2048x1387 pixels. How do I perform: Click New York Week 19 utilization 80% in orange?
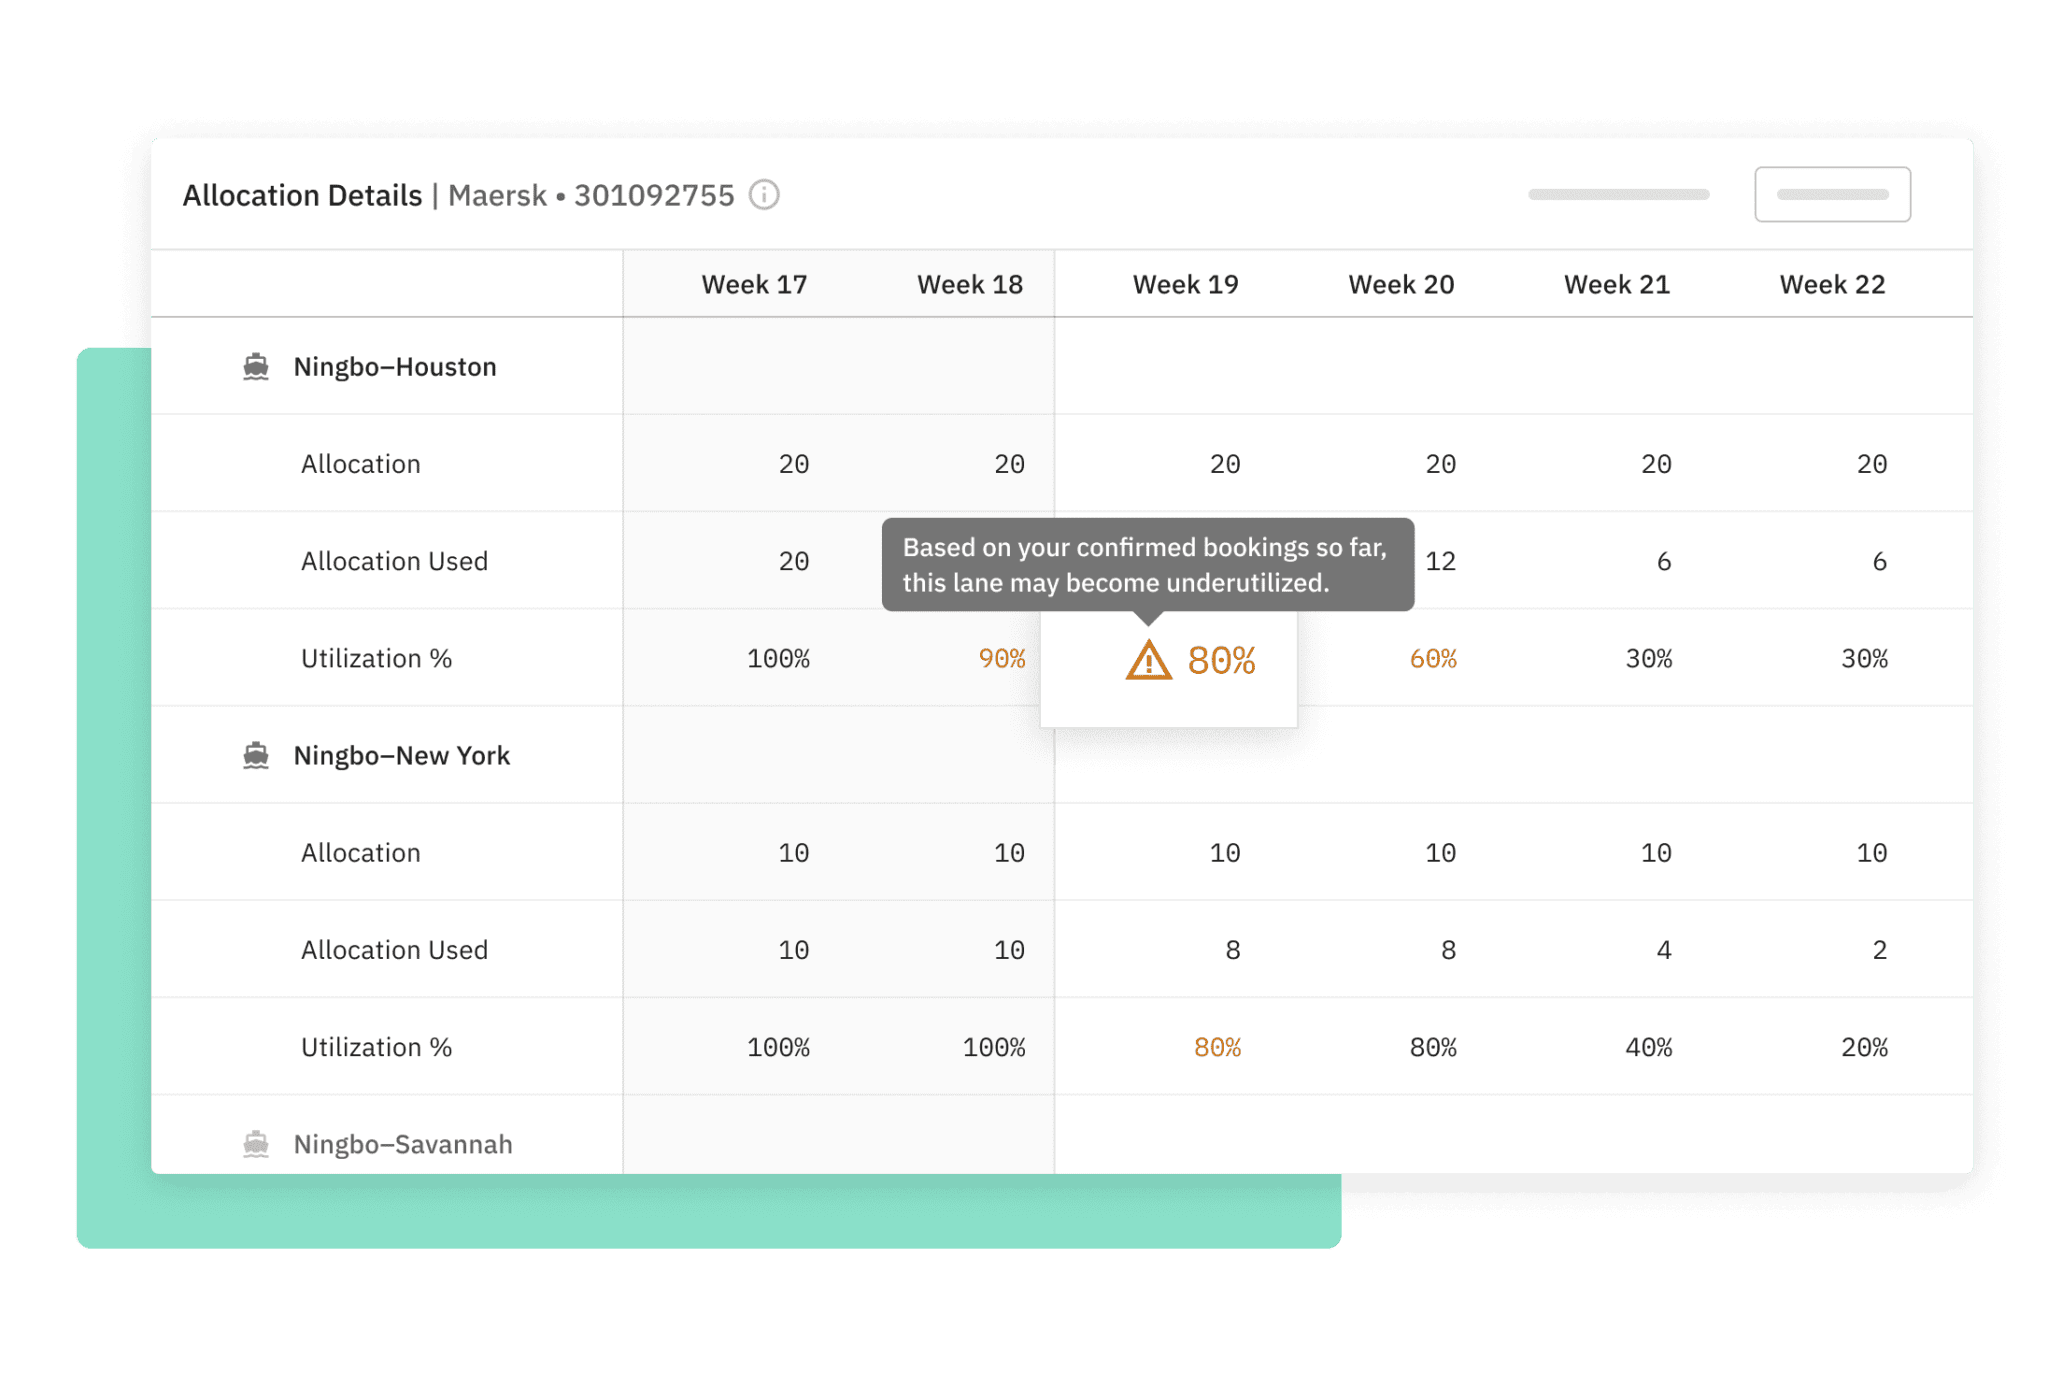pos(1217,1047)
